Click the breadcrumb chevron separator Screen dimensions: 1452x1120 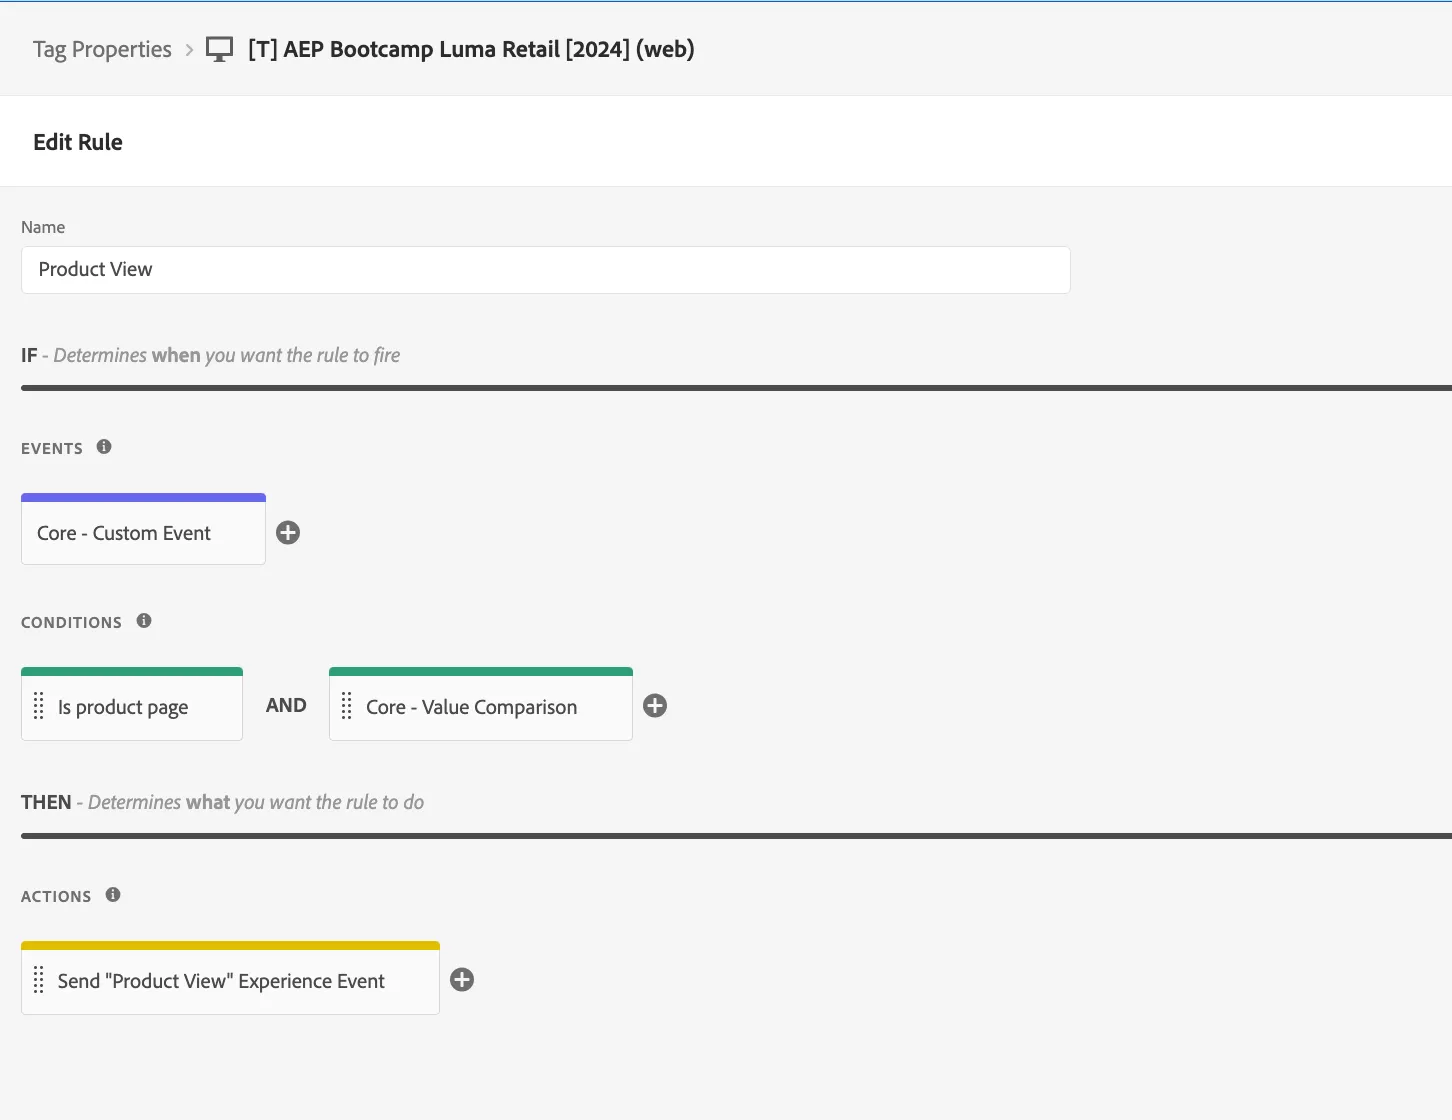pos(189,49)
